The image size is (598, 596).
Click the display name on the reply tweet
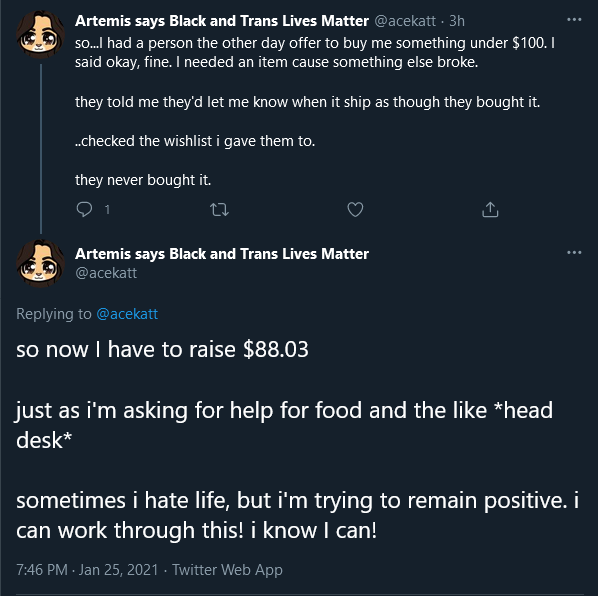(222, 254)
